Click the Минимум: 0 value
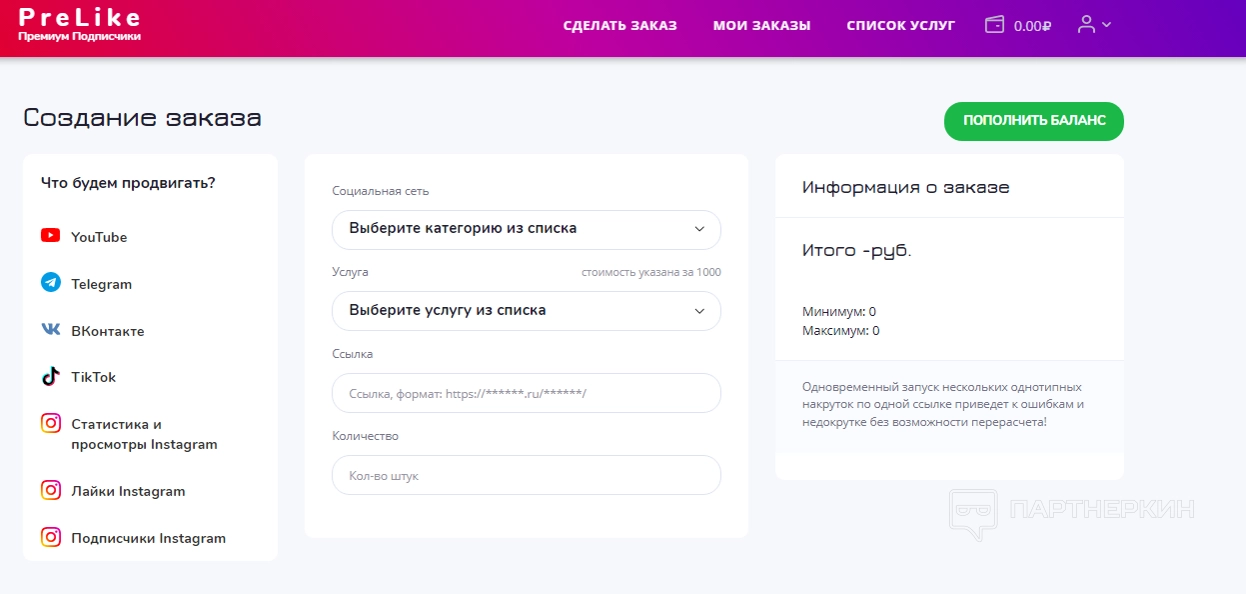 (839, 312)
